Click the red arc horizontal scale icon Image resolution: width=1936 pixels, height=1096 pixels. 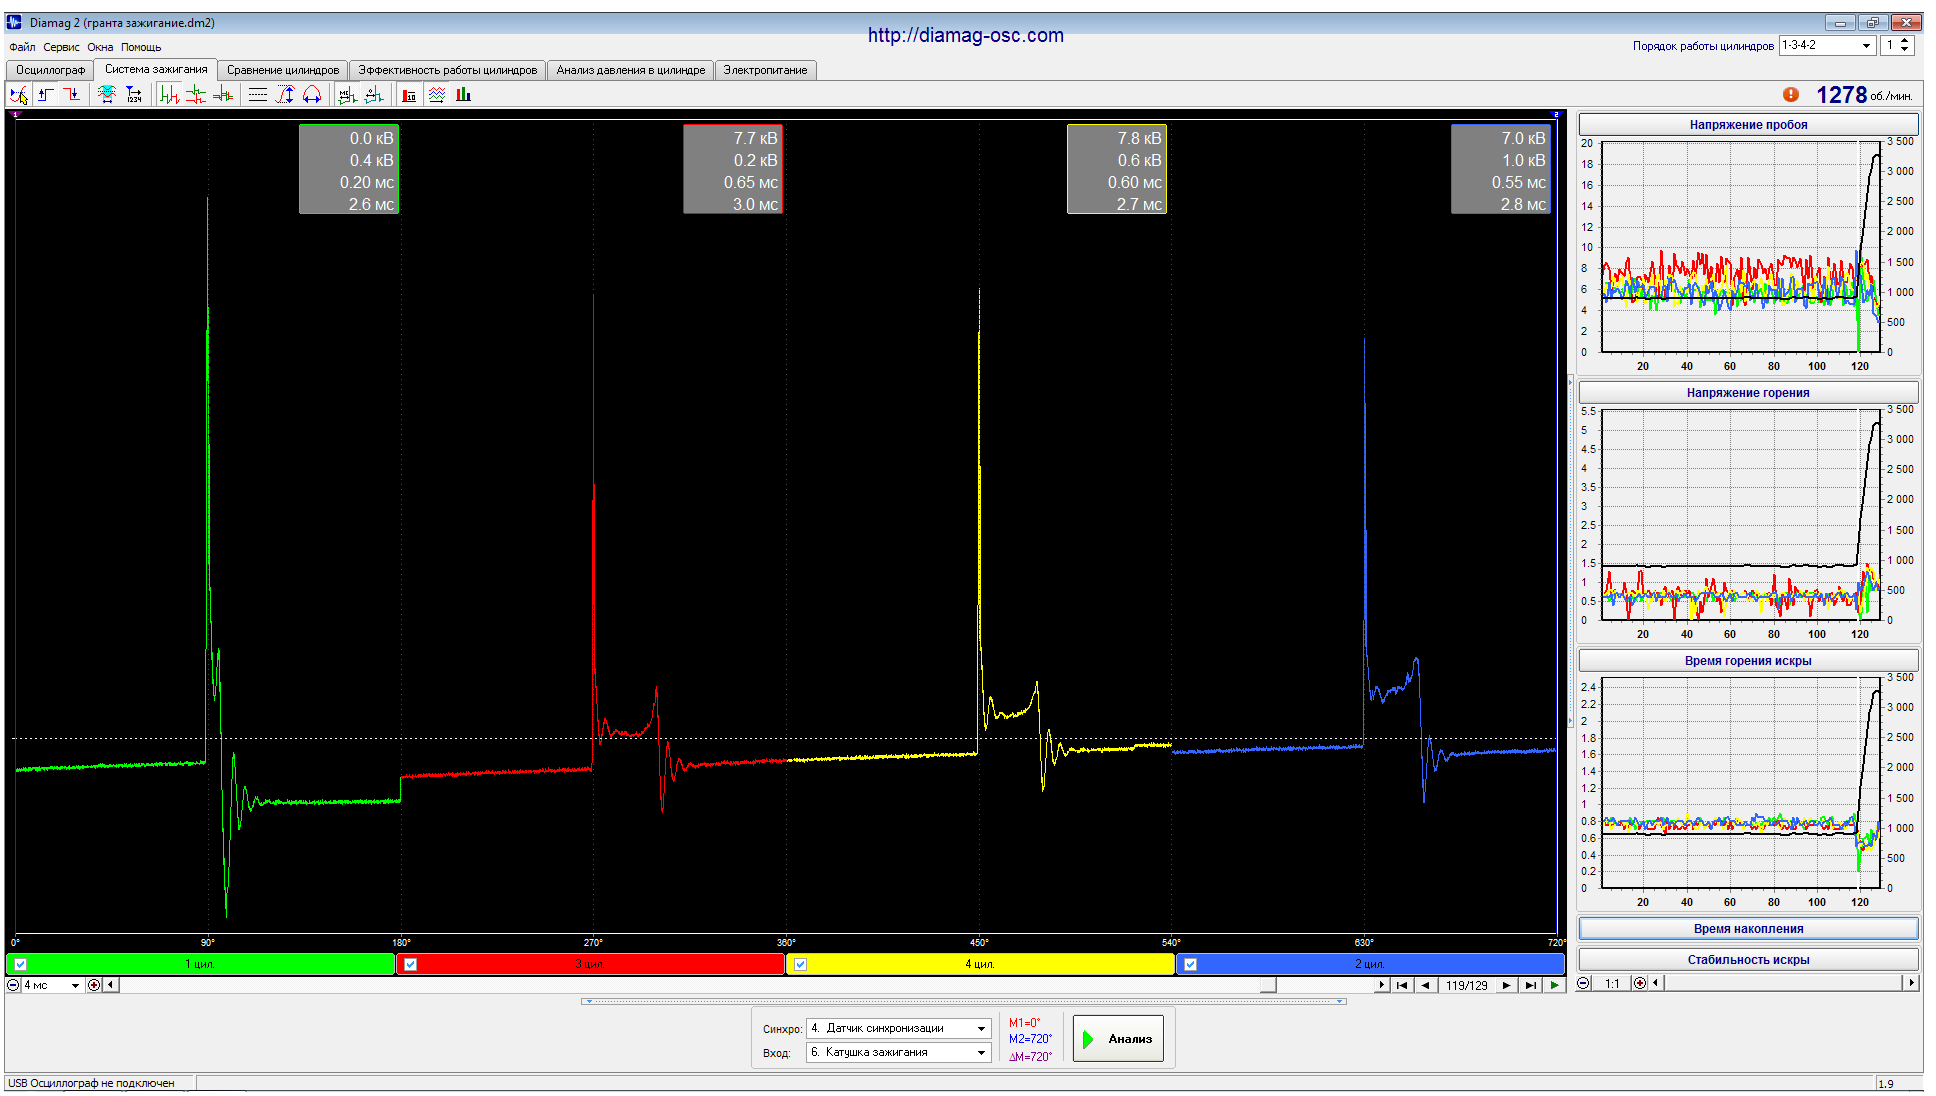[x=313, y=95]
